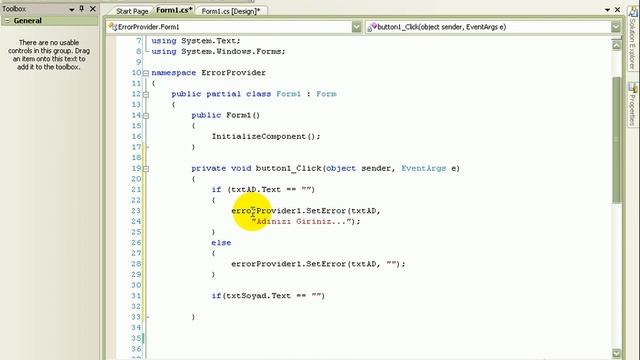
Task: Click the if (txtAD.Text == "") line
Action: (x=263, y=189)
